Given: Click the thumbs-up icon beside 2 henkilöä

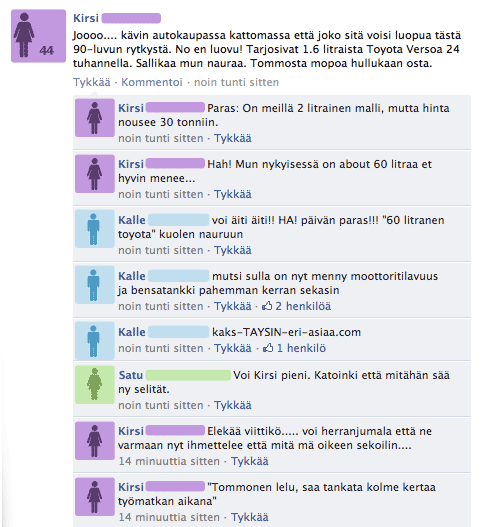Looking at the screenshot, I should 267,306.
